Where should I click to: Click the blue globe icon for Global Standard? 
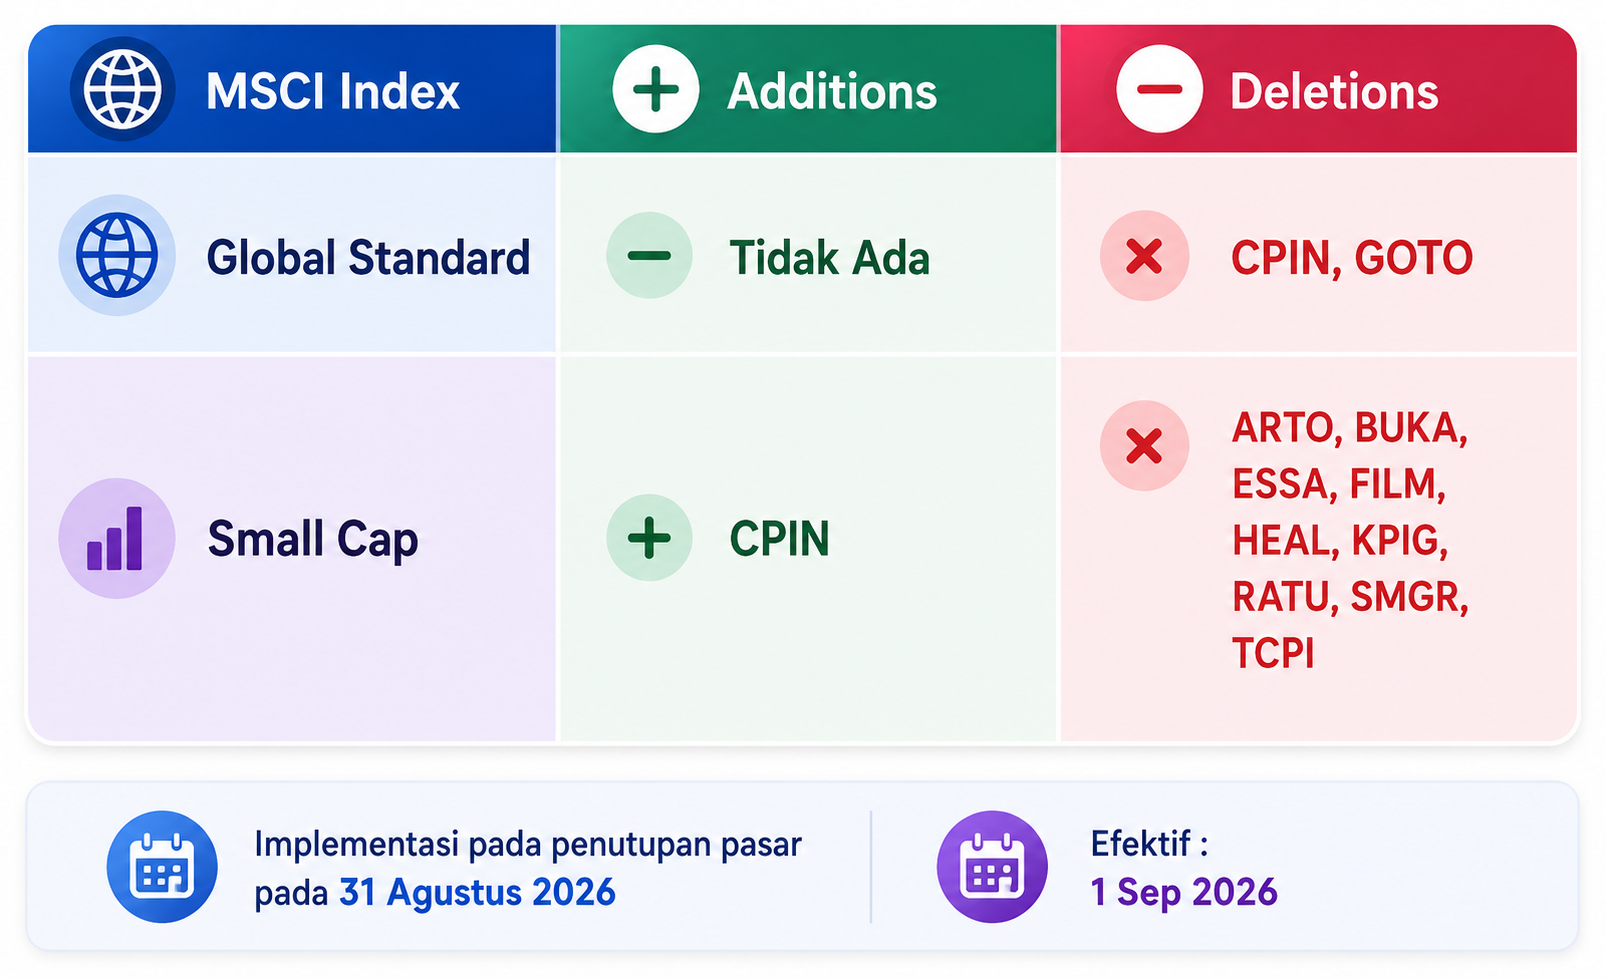coord(117,256)
